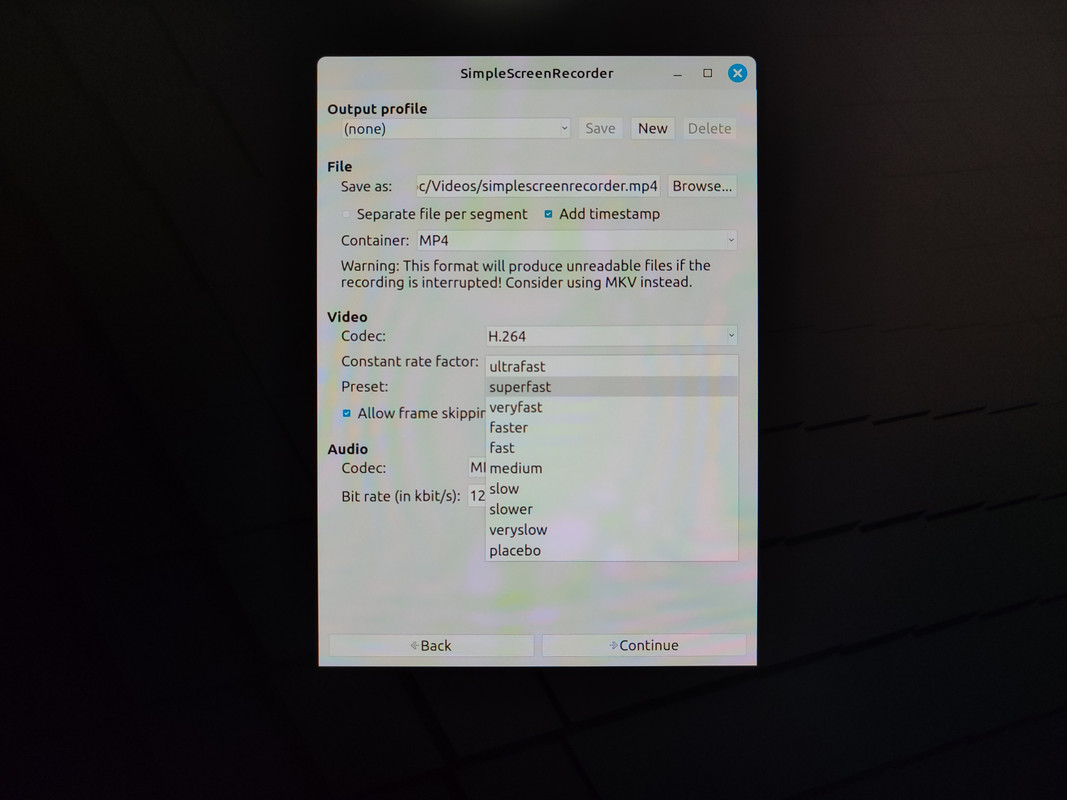Open the video Codec H.264 dropdown

(x=611, y=336)
